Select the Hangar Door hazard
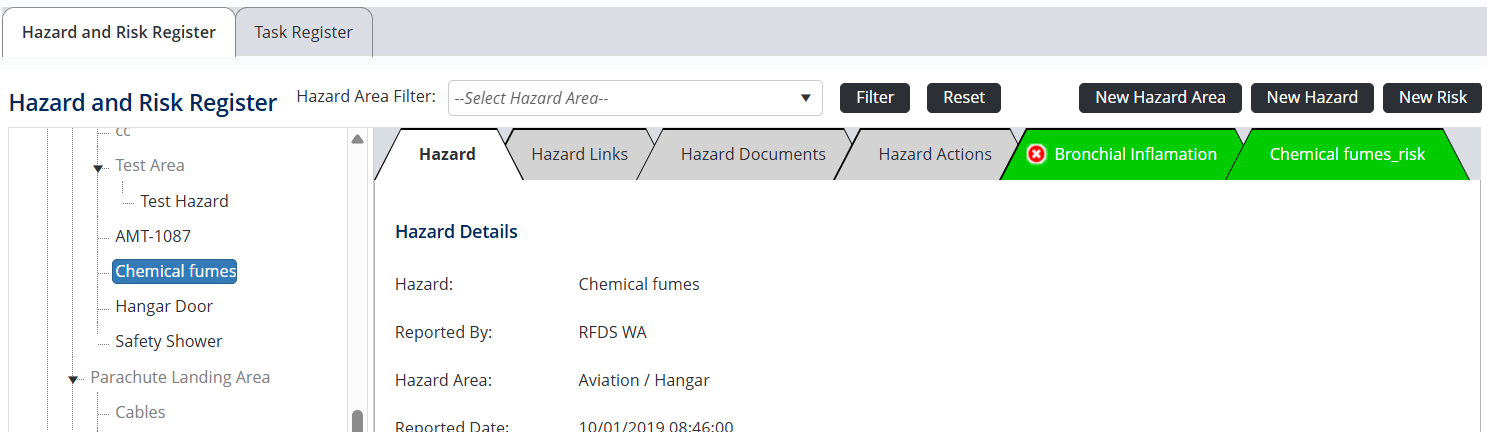1487x432 pixels. 164,306
